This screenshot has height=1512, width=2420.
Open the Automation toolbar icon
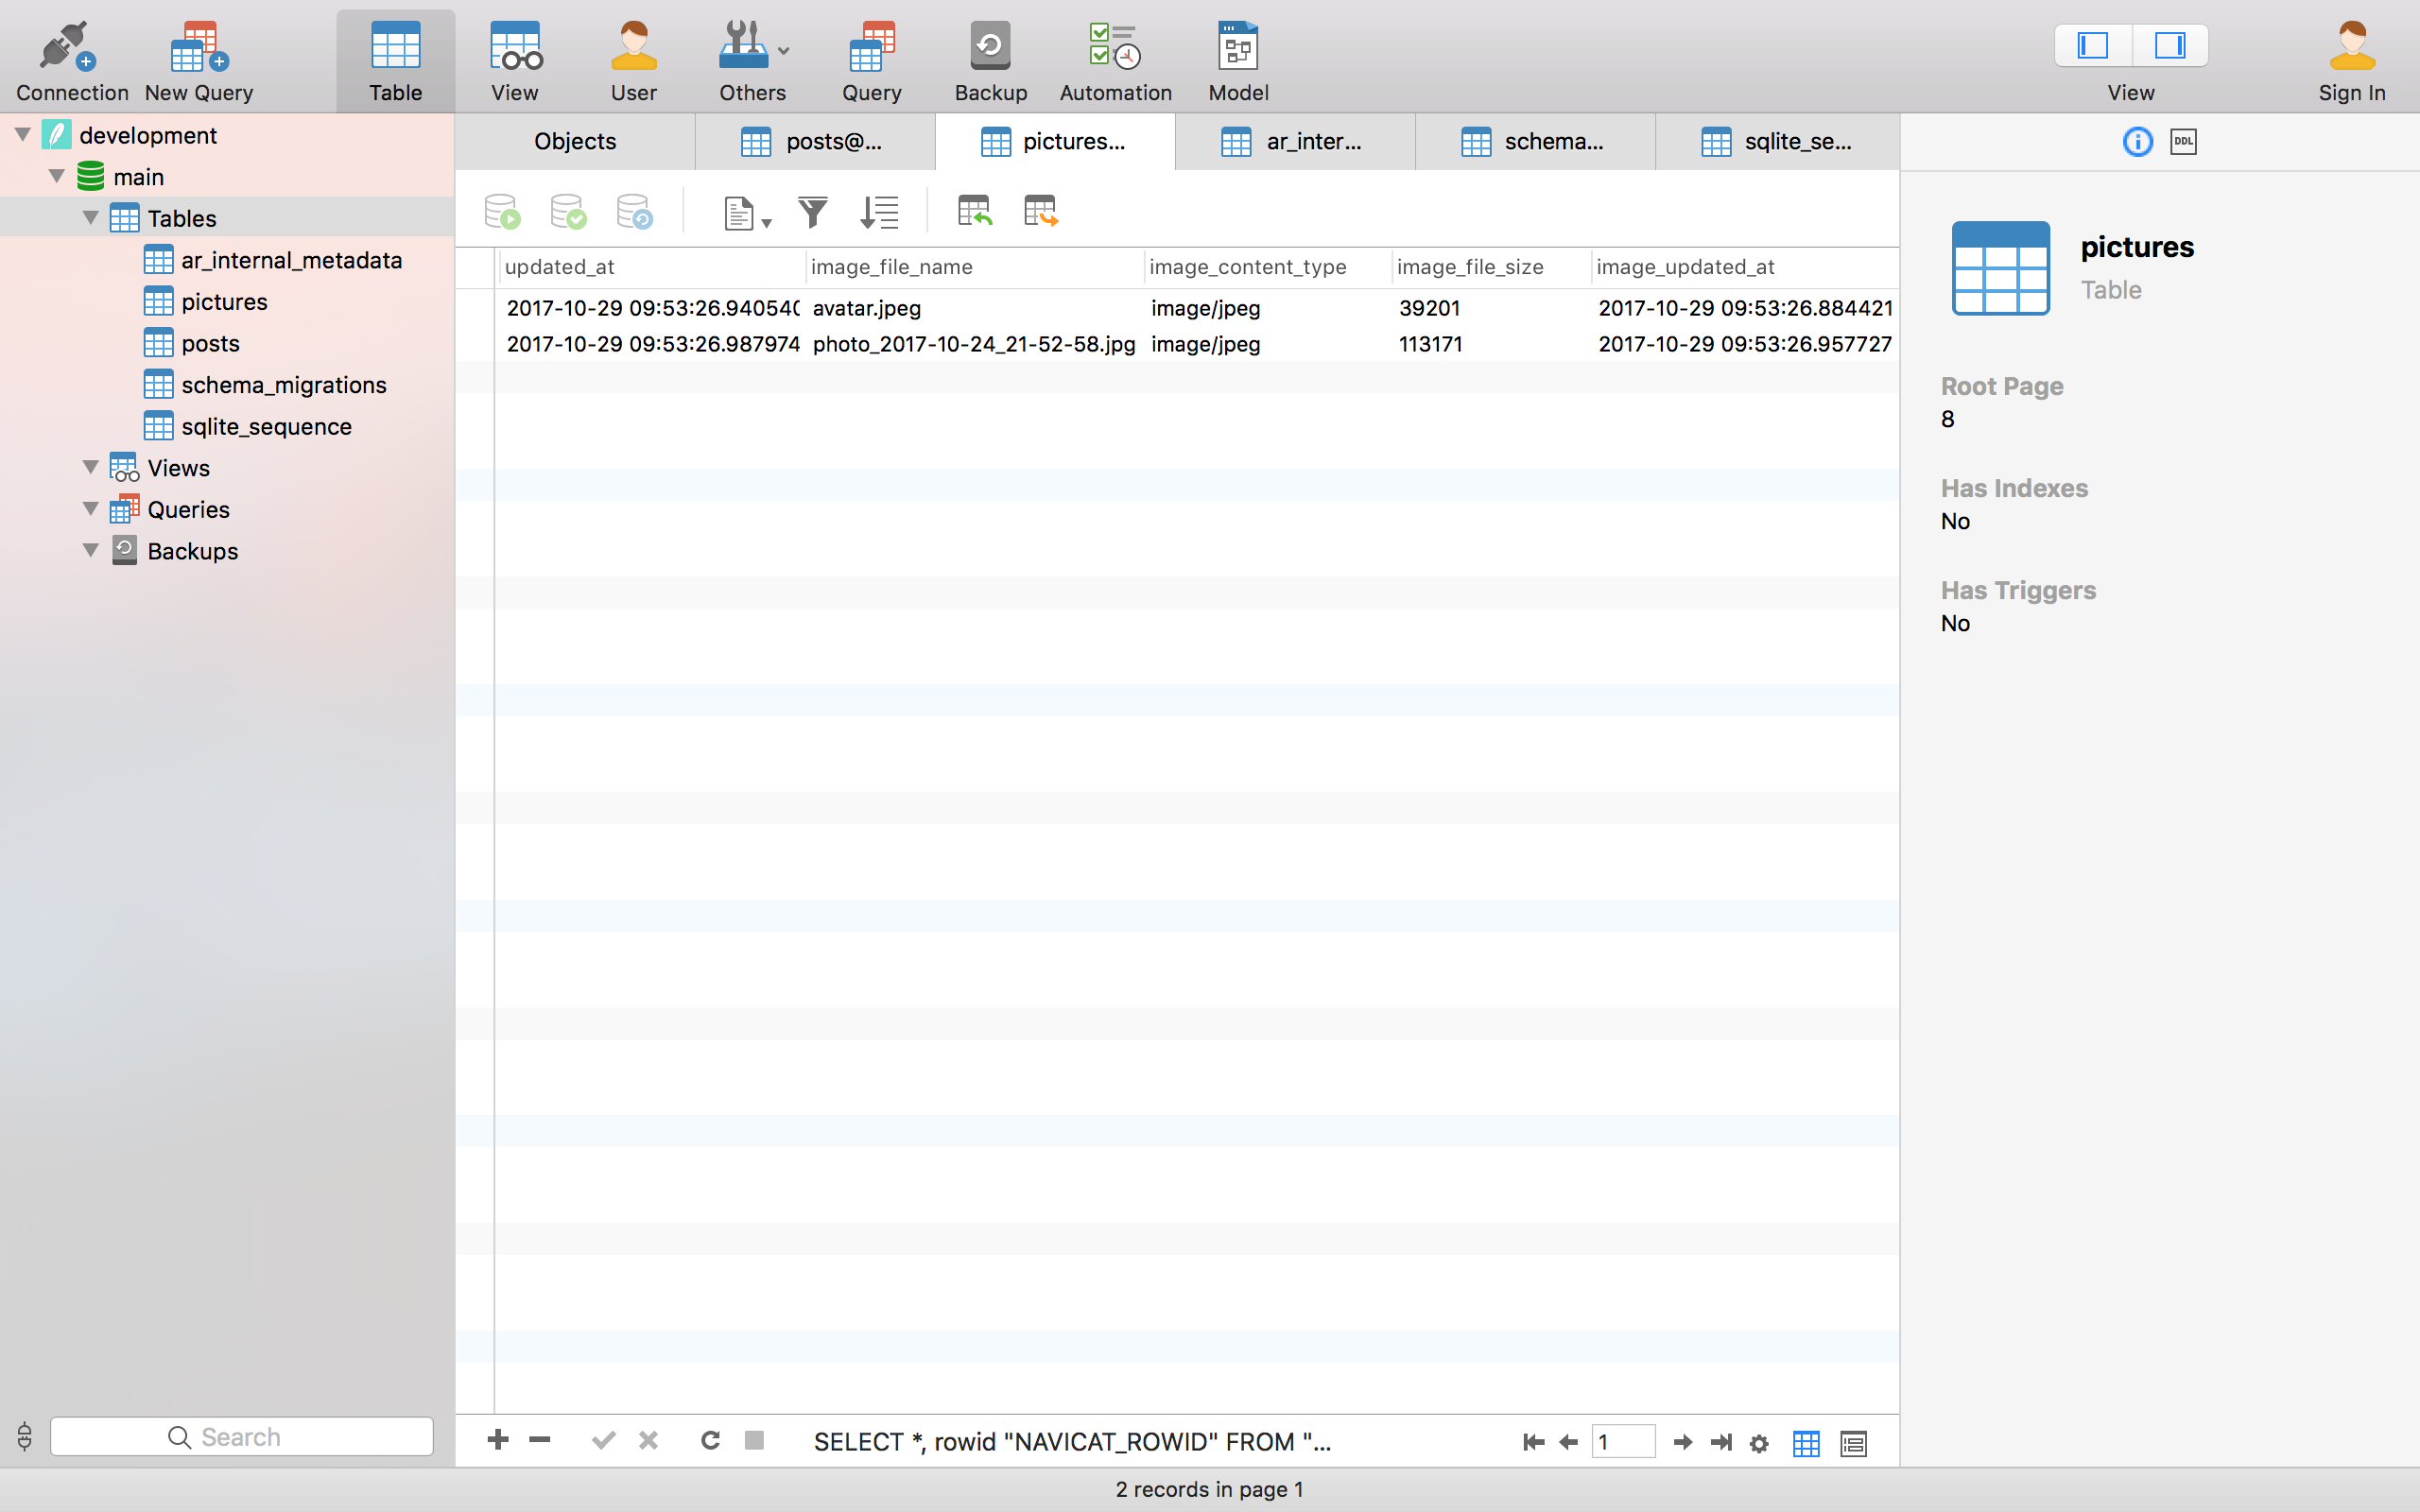pos(1115,60)
